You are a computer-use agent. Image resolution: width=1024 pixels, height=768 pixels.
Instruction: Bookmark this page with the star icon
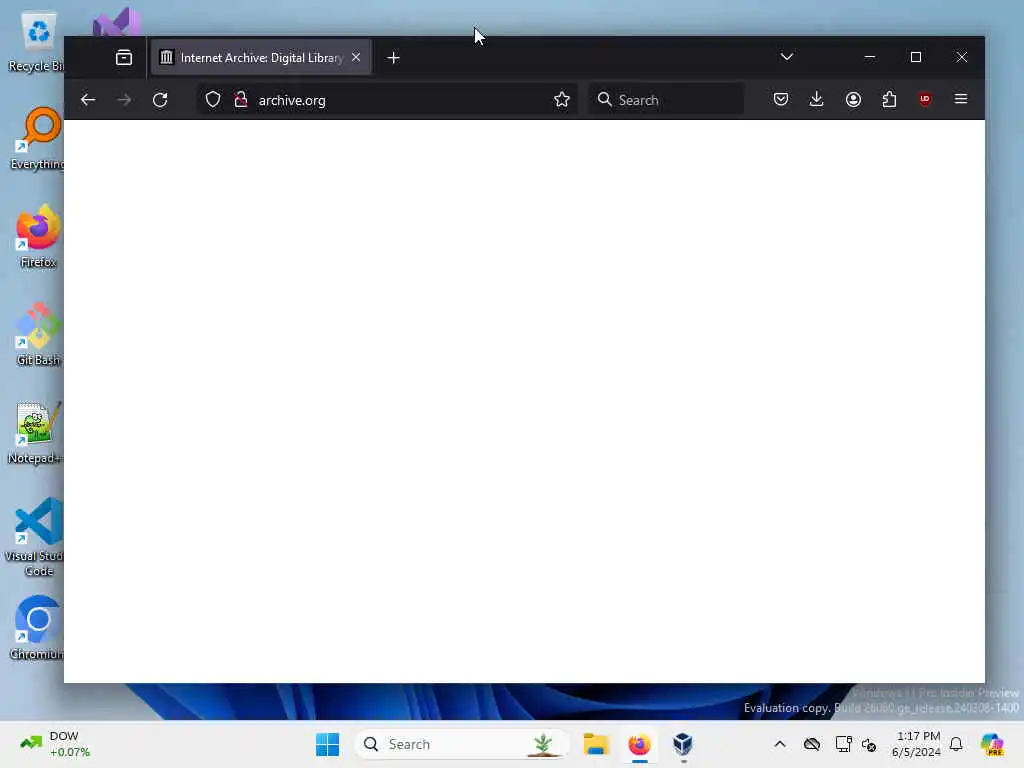tap(562, 99)
